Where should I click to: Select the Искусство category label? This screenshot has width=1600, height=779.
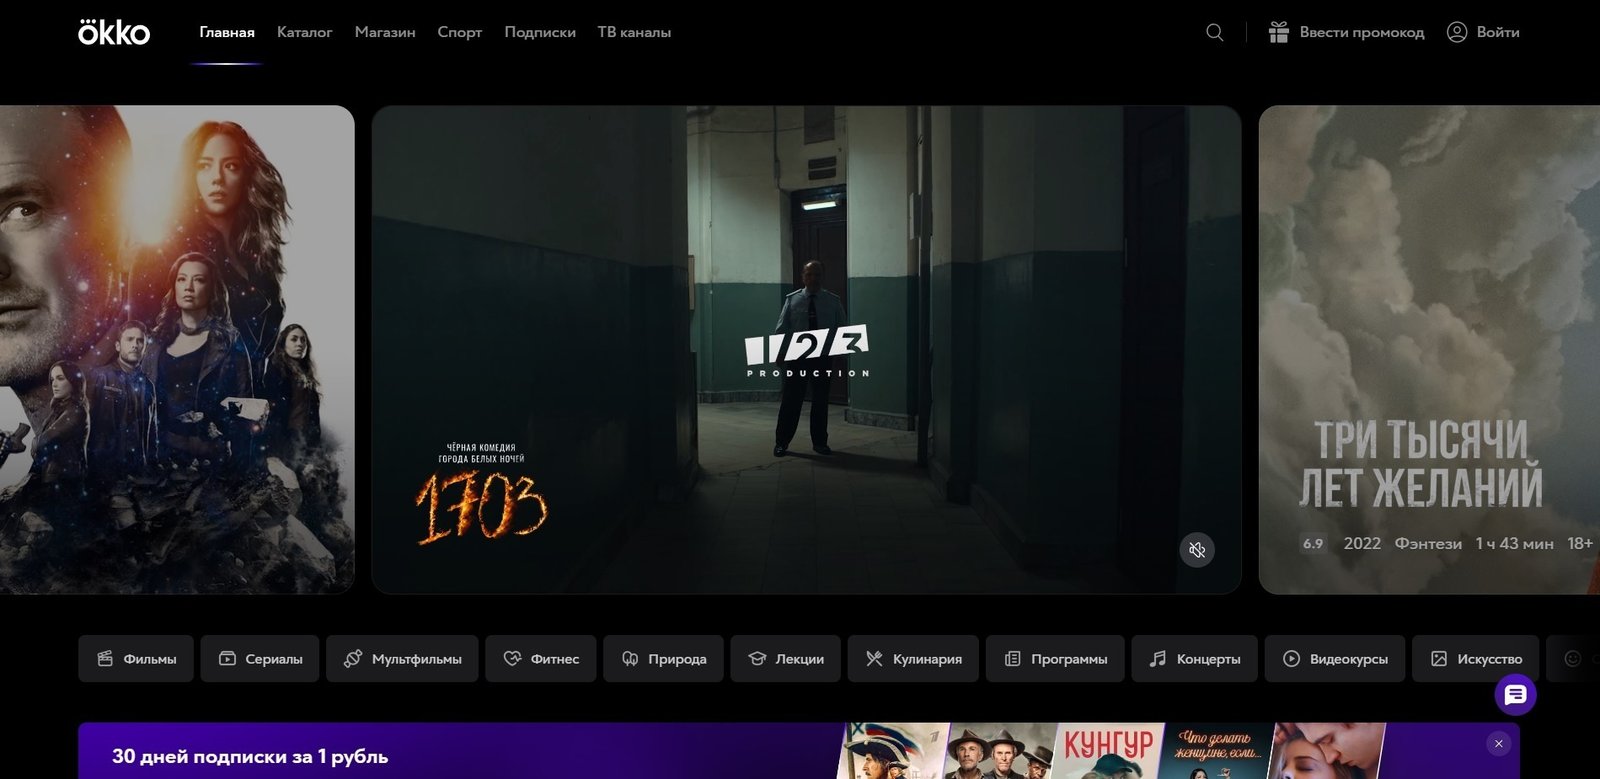[x=1490, y=659]
